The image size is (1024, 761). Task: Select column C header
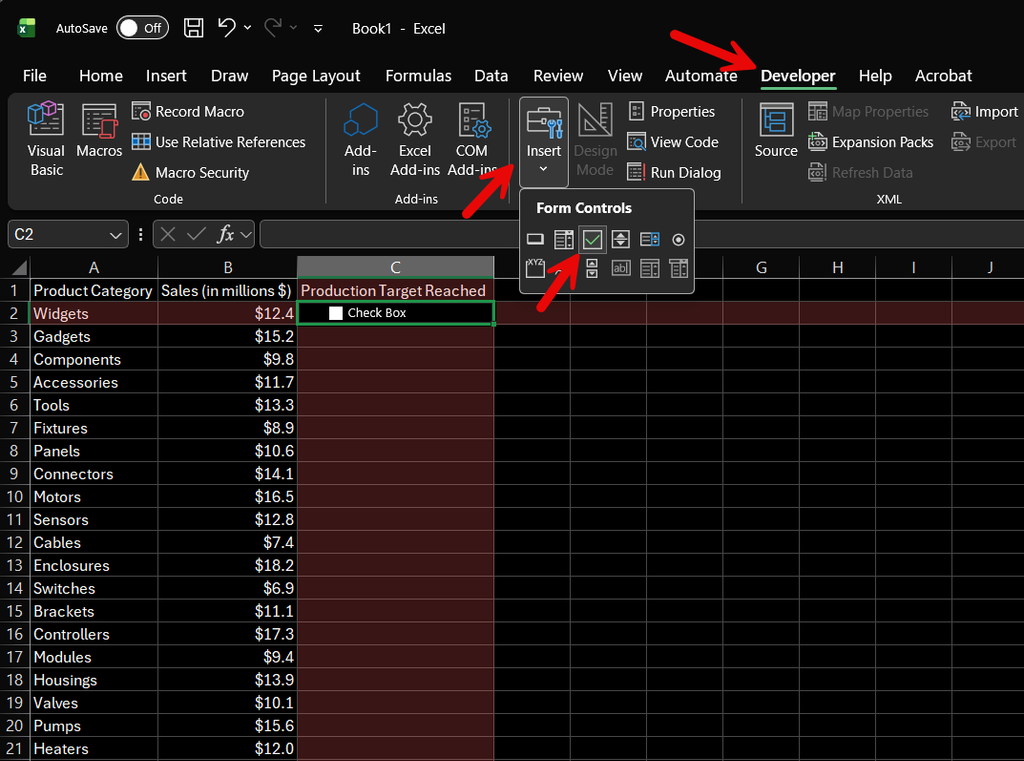pyautogui.click(x=395, y=267)
